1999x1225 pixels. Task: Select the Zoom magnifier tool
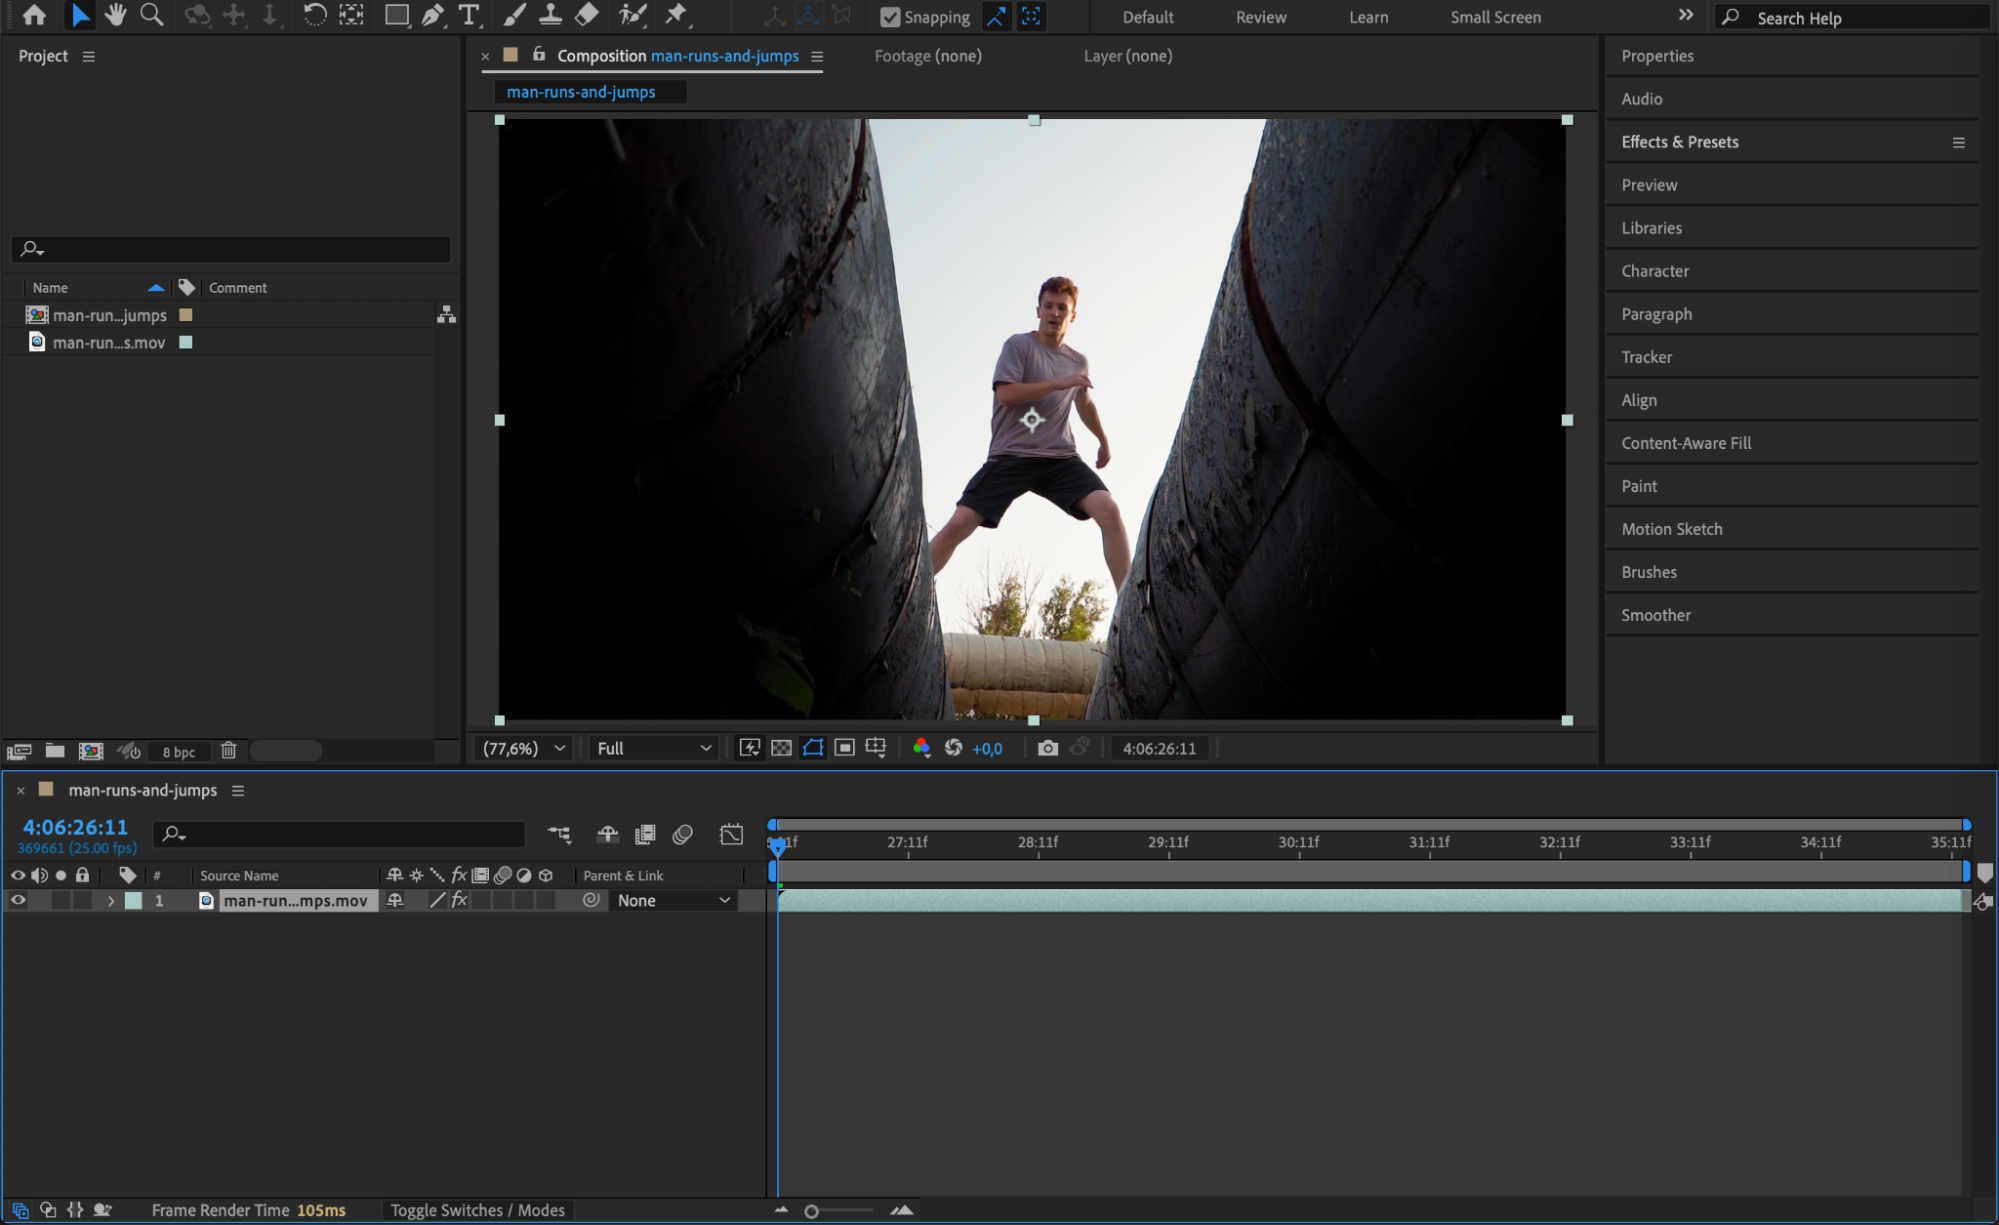(152, 15)
